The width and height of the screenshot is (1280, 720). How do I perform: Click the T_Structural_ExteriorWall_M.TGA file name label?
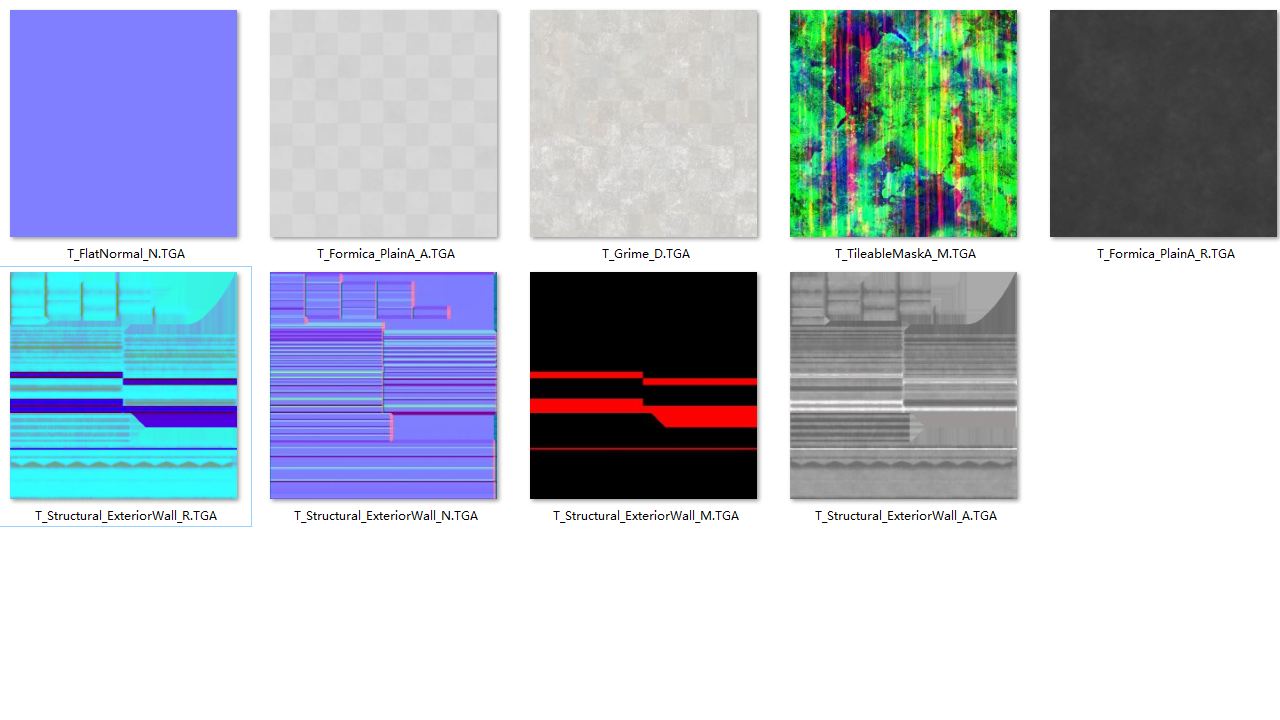pyautogui.click(x=646, y=516)
